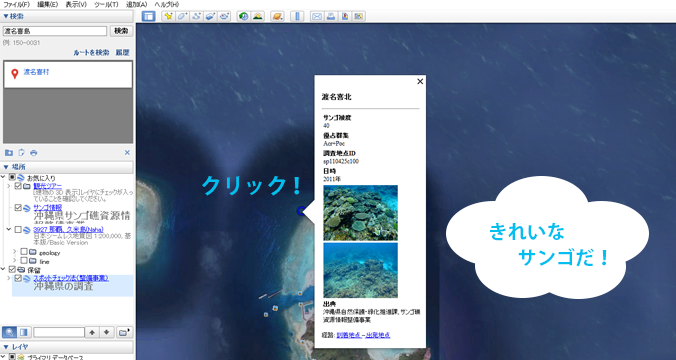This screenshot has height=360, width=676.
Task: Uncheck the スポットチェック法 checkbox
Action: pos(18,279)
